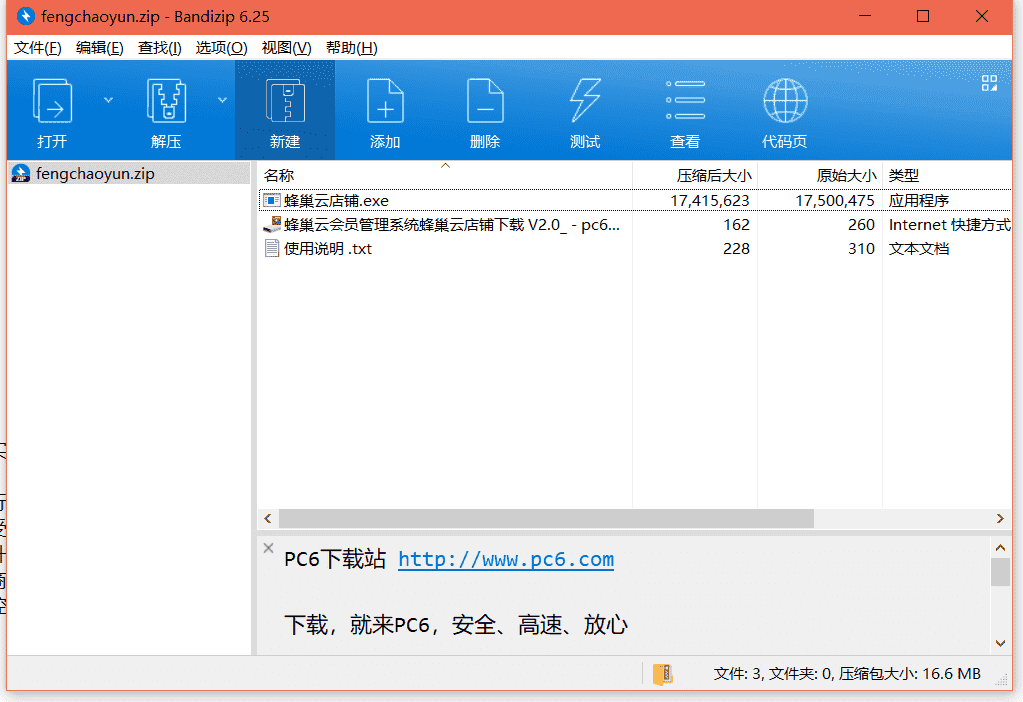This screenshot has height=702, width=1023.
Task: Click the archive icon in the status bar
Action: pos(662,674)
